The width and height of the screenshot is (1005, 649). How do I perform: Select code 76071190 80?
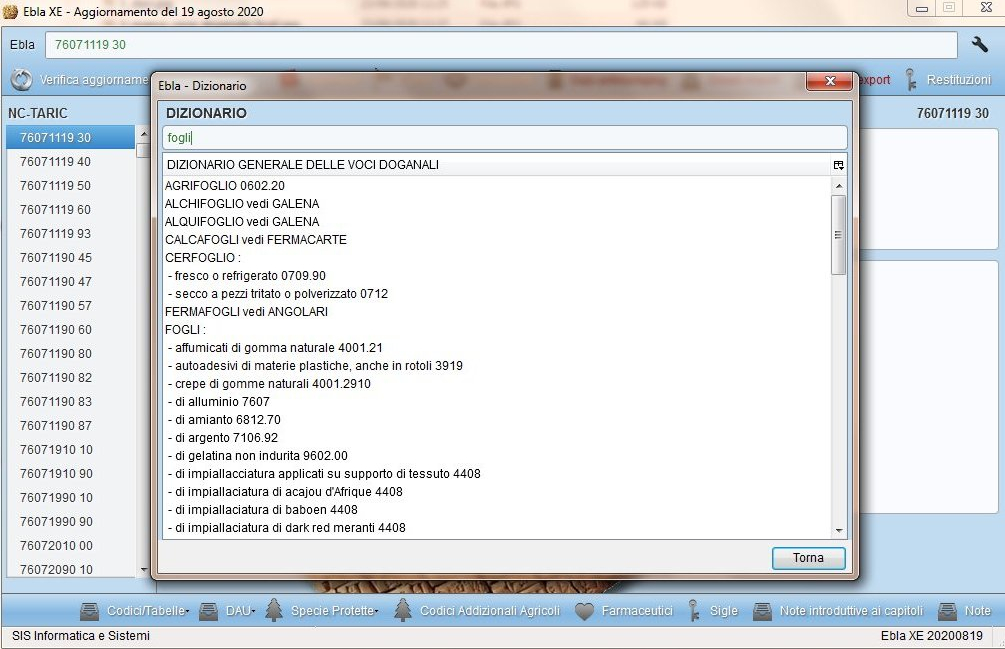[x=71, y=354]
